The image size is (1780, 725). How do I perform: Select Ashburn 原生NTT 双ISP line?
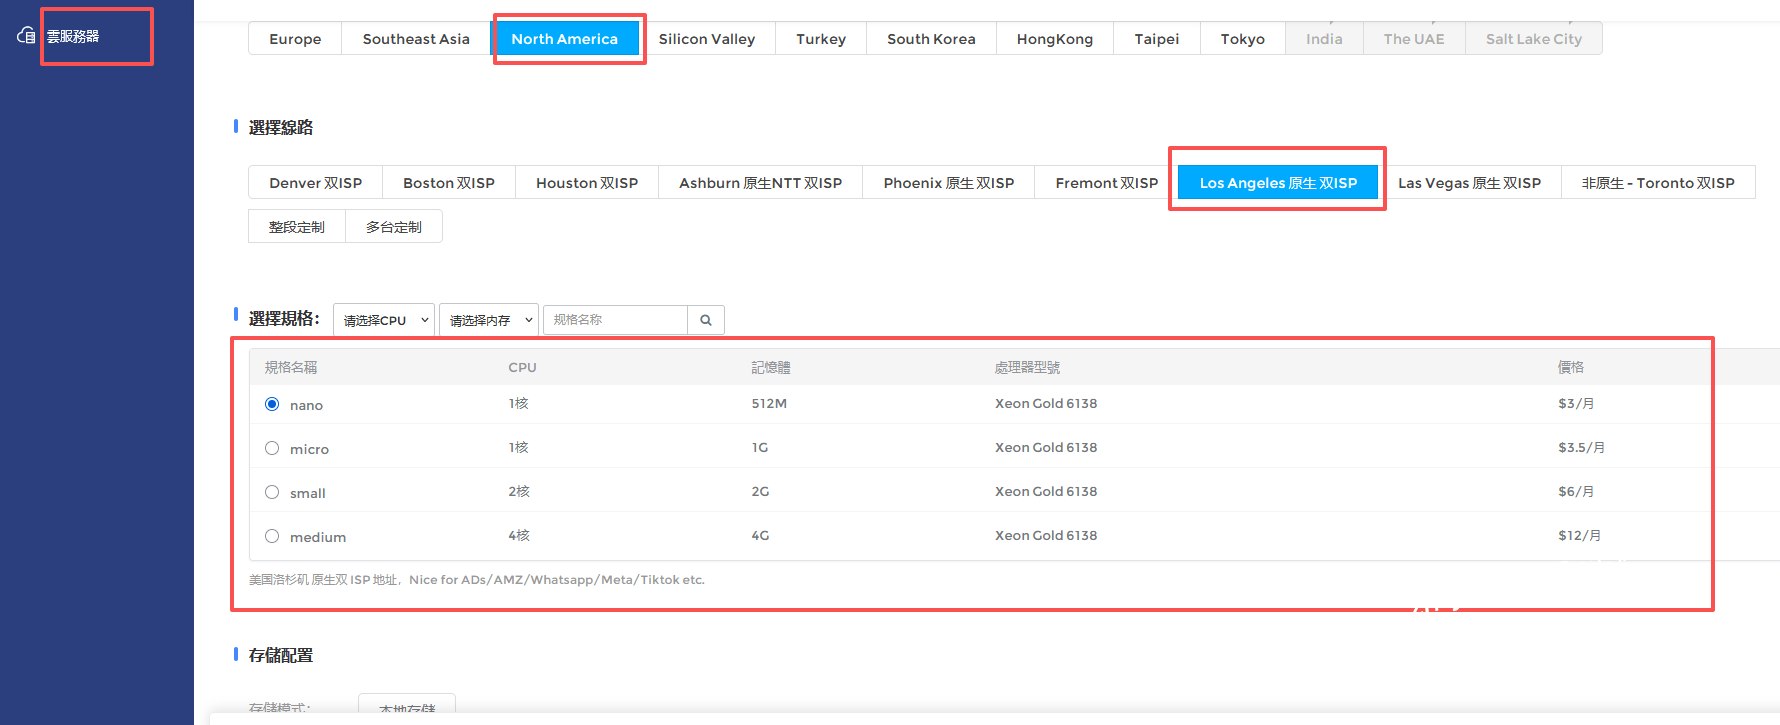click(x=761, y=183)
